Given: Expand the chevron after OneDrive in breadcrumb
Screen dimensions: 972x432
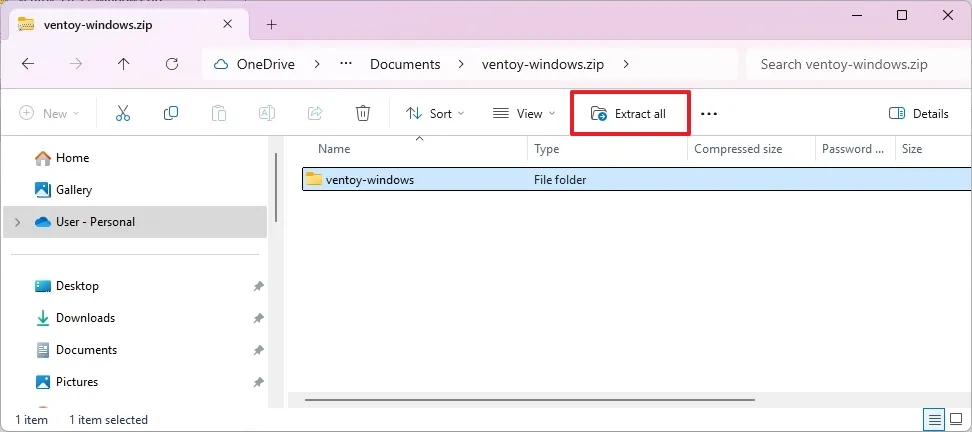Looking at the screenshot, I should click(x=317, y=64).
